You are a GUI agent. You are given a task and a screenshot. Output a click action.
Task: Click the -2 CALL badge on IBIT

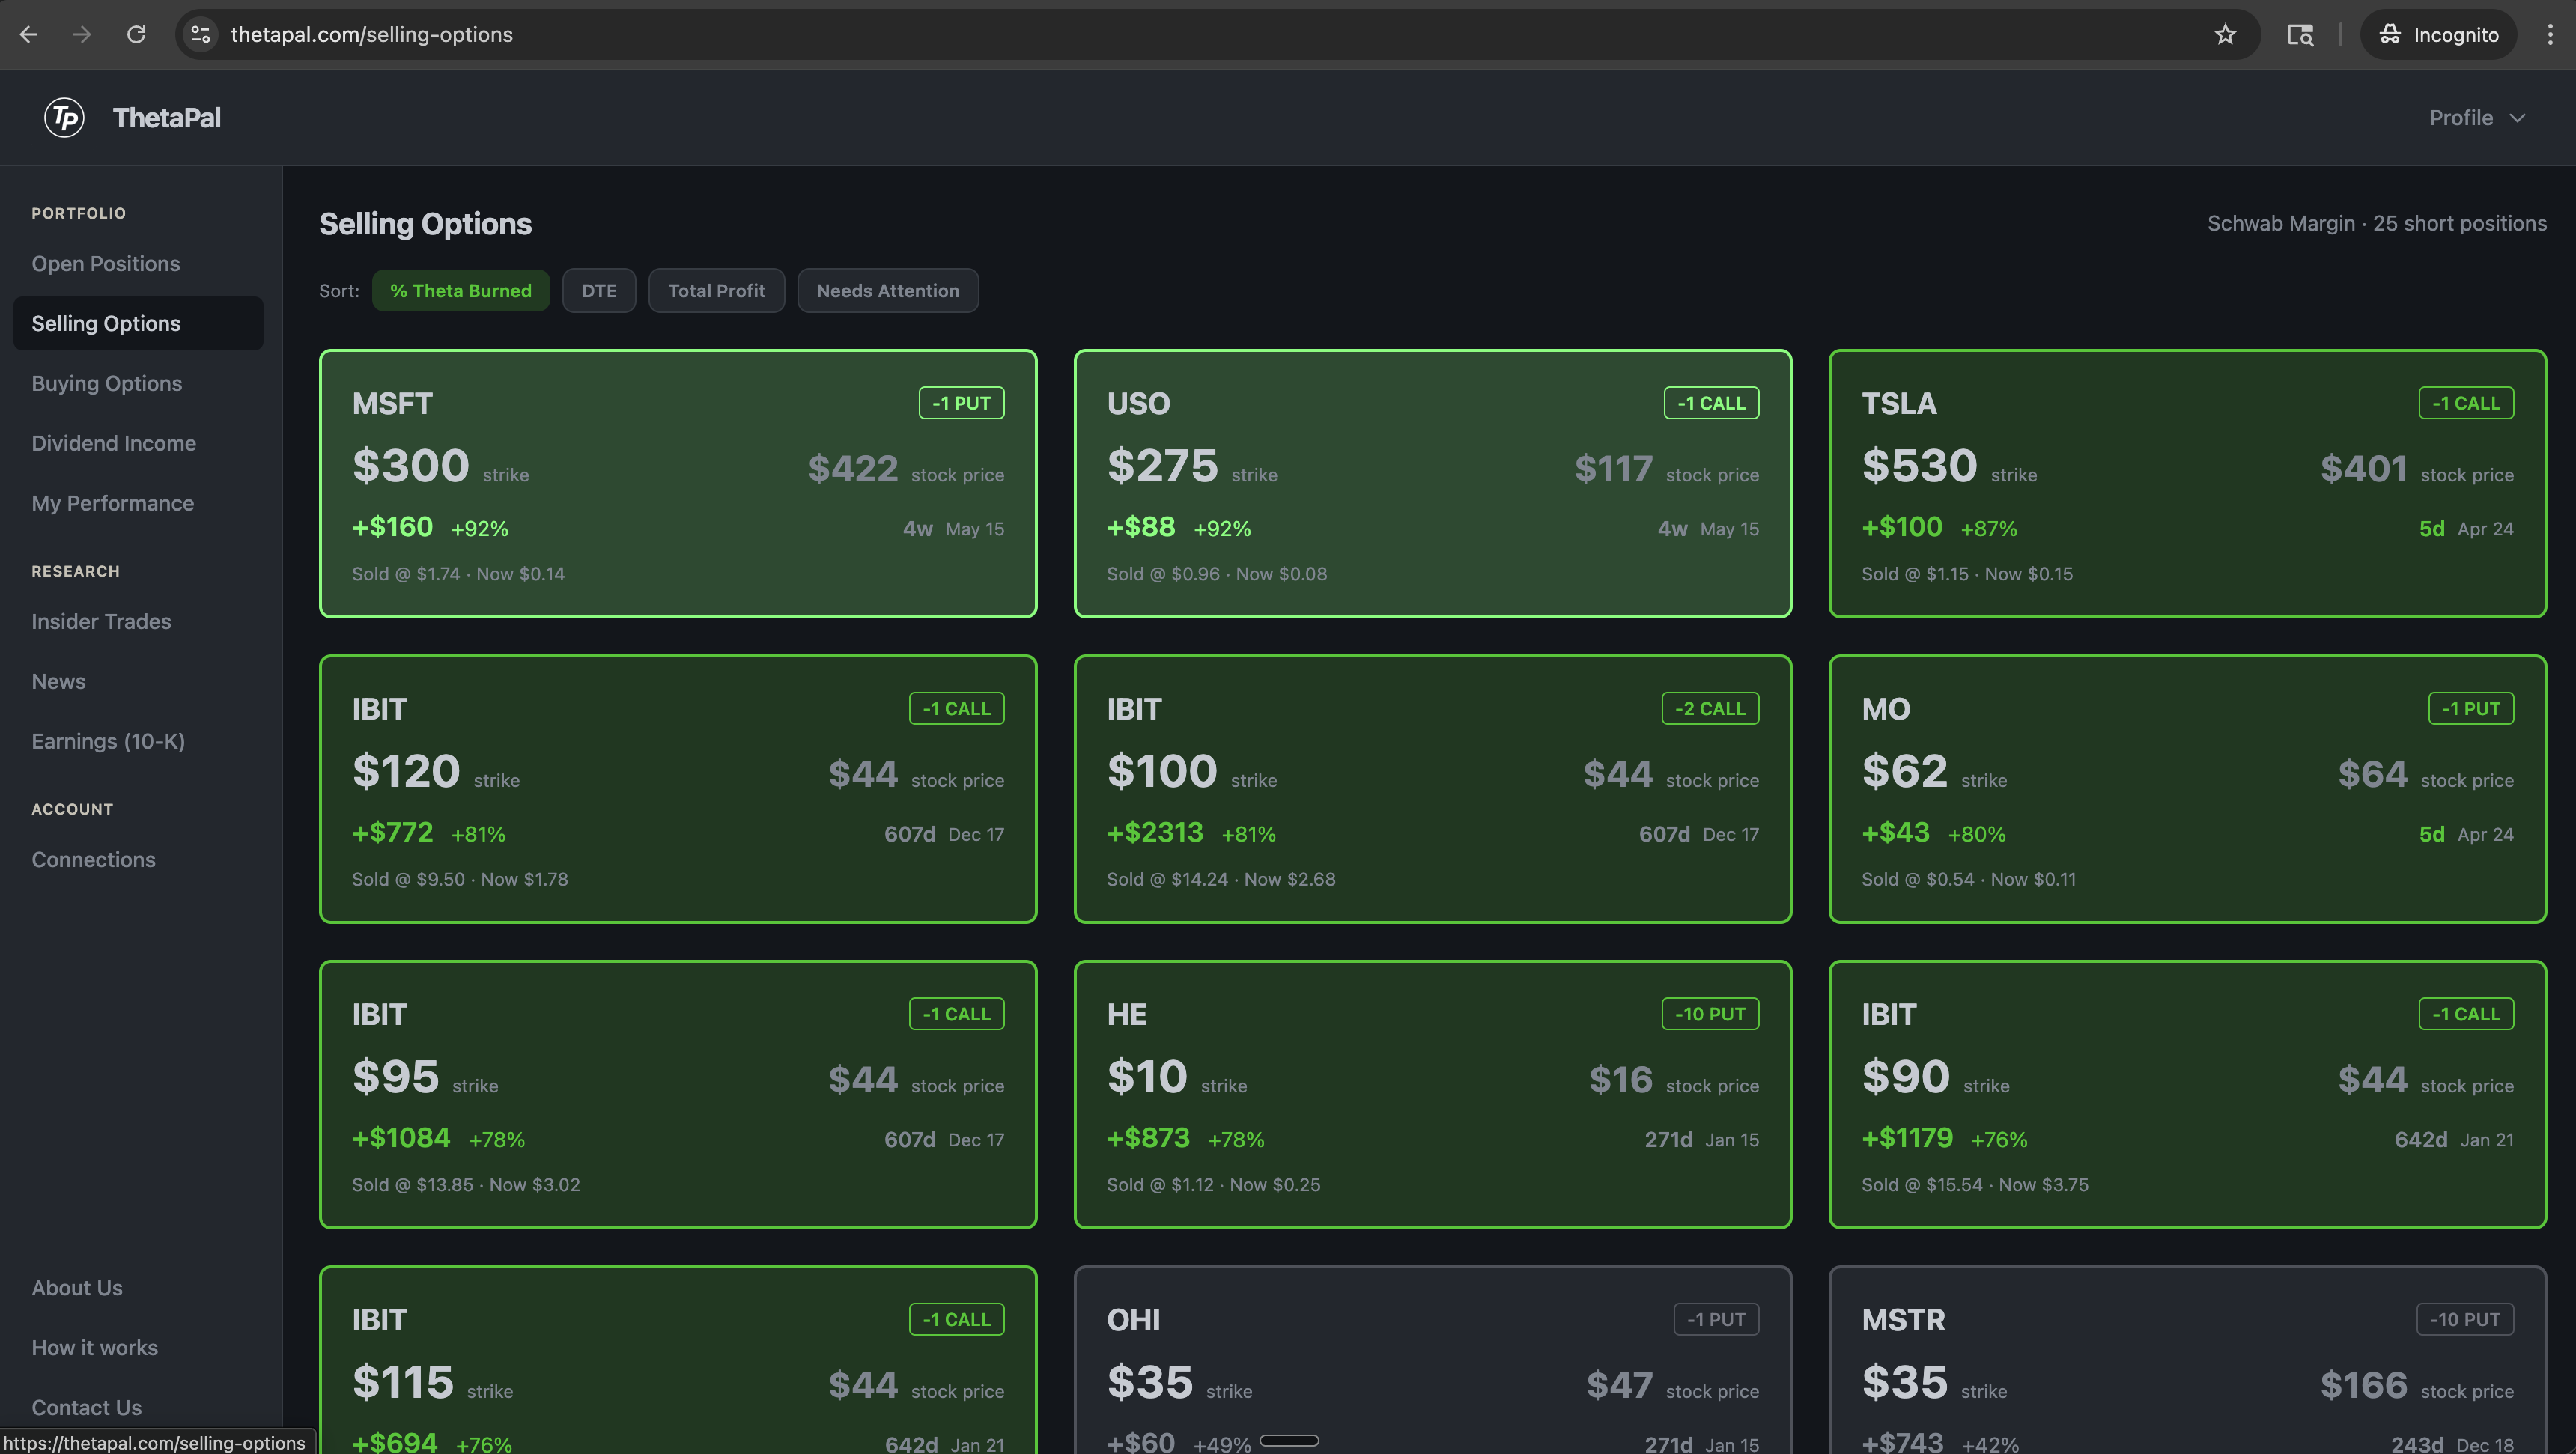[x=1710, y=708]
